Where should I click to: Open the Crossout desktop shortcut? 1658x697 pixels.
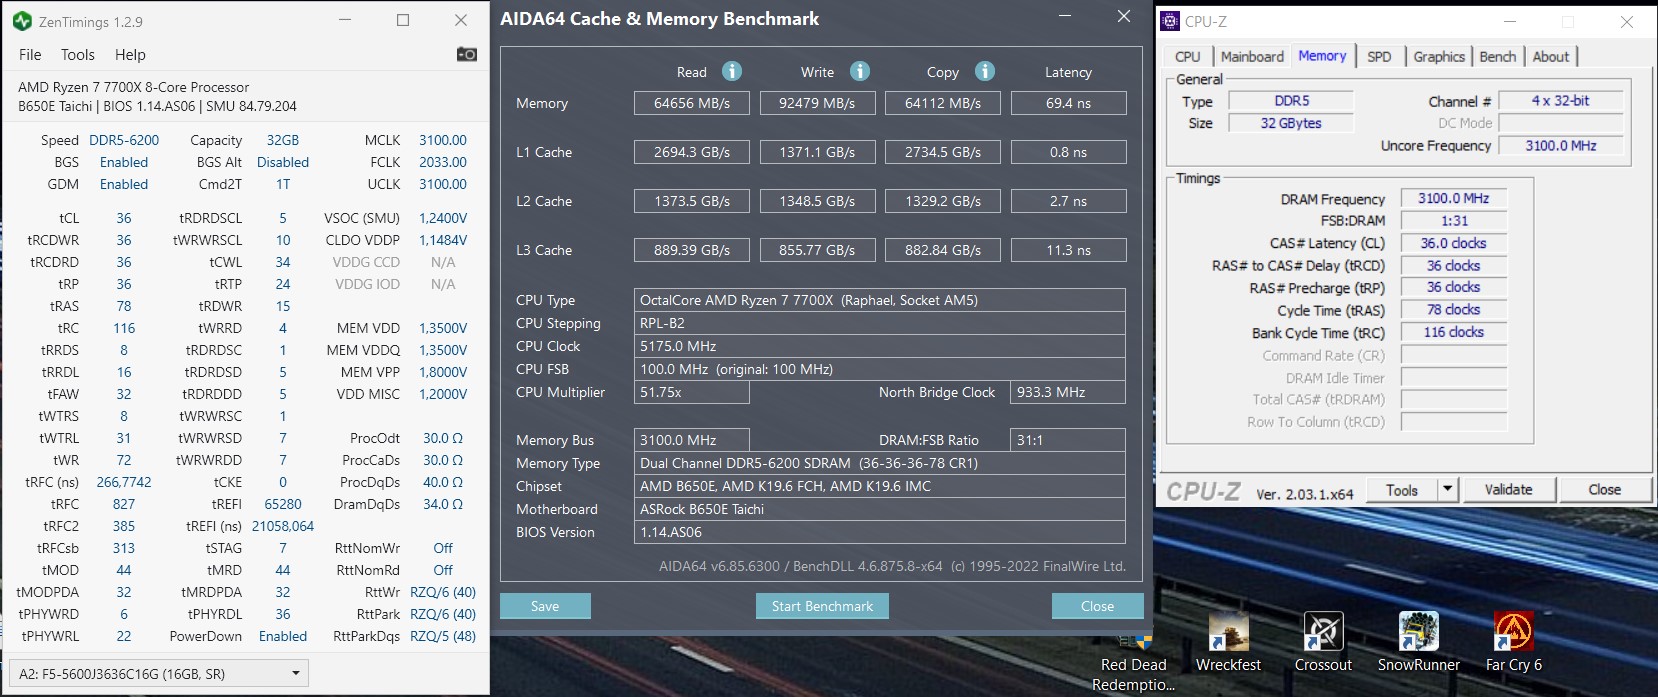tap(1323, 642)
